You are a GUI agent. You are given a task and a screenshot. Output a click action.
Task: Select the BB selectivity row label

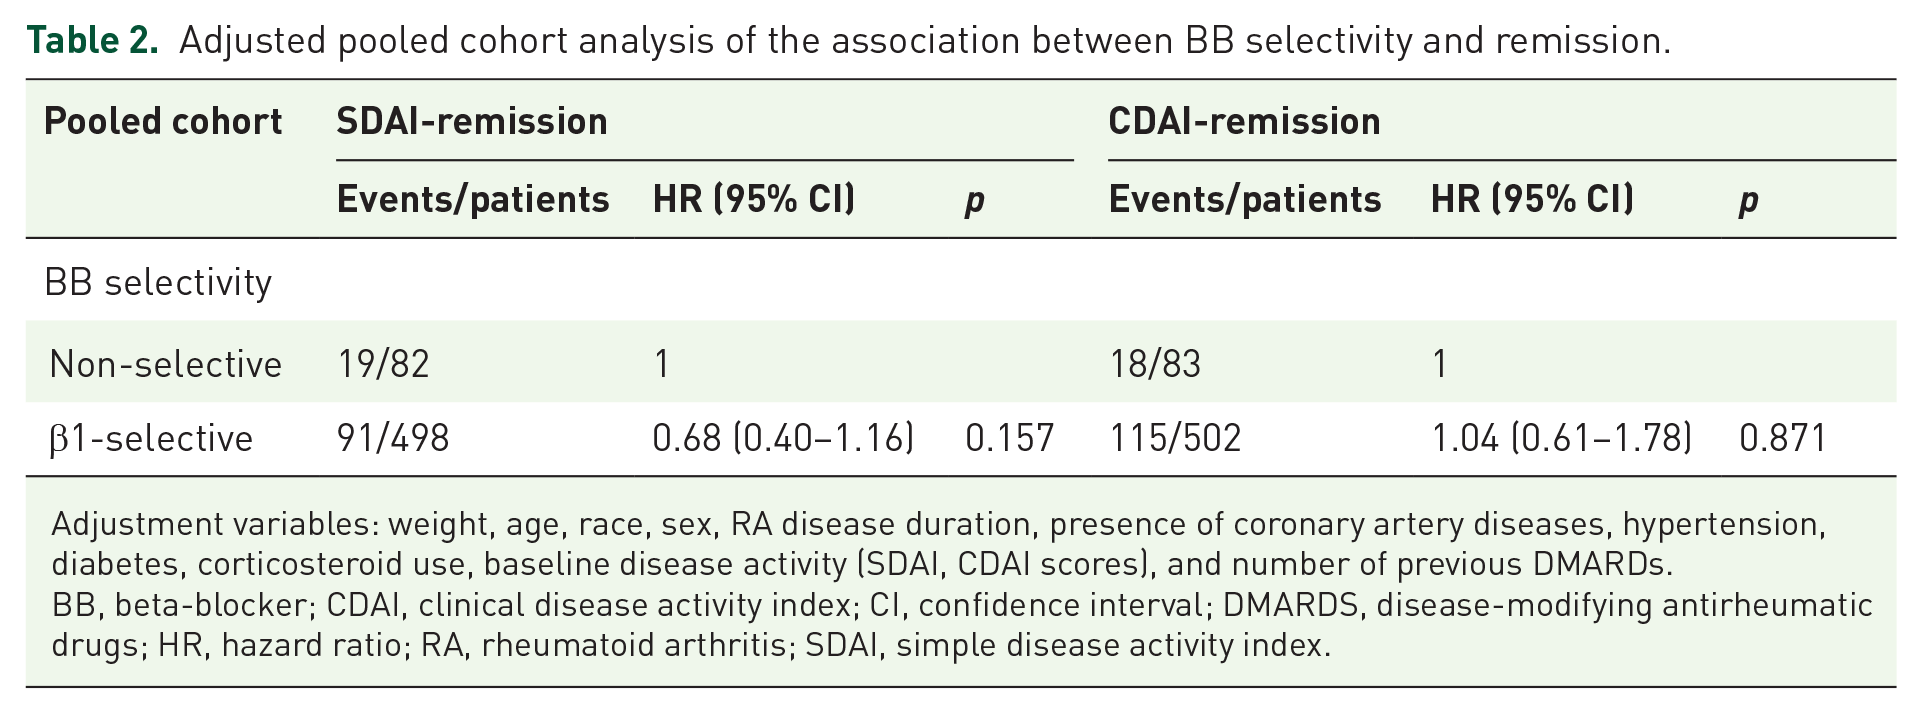(158, 283)
